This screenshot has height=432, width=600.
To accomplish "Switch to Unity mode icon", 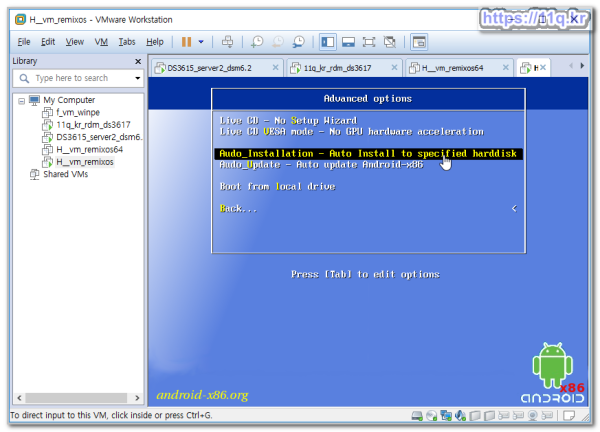I will [390, 42].
